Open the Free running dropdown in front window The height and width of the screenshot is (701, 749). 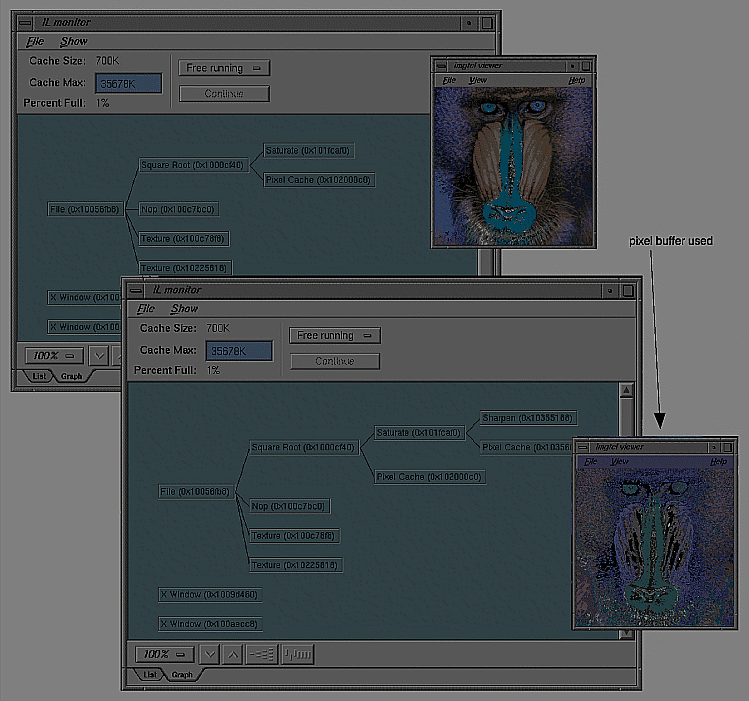point(335,336)
